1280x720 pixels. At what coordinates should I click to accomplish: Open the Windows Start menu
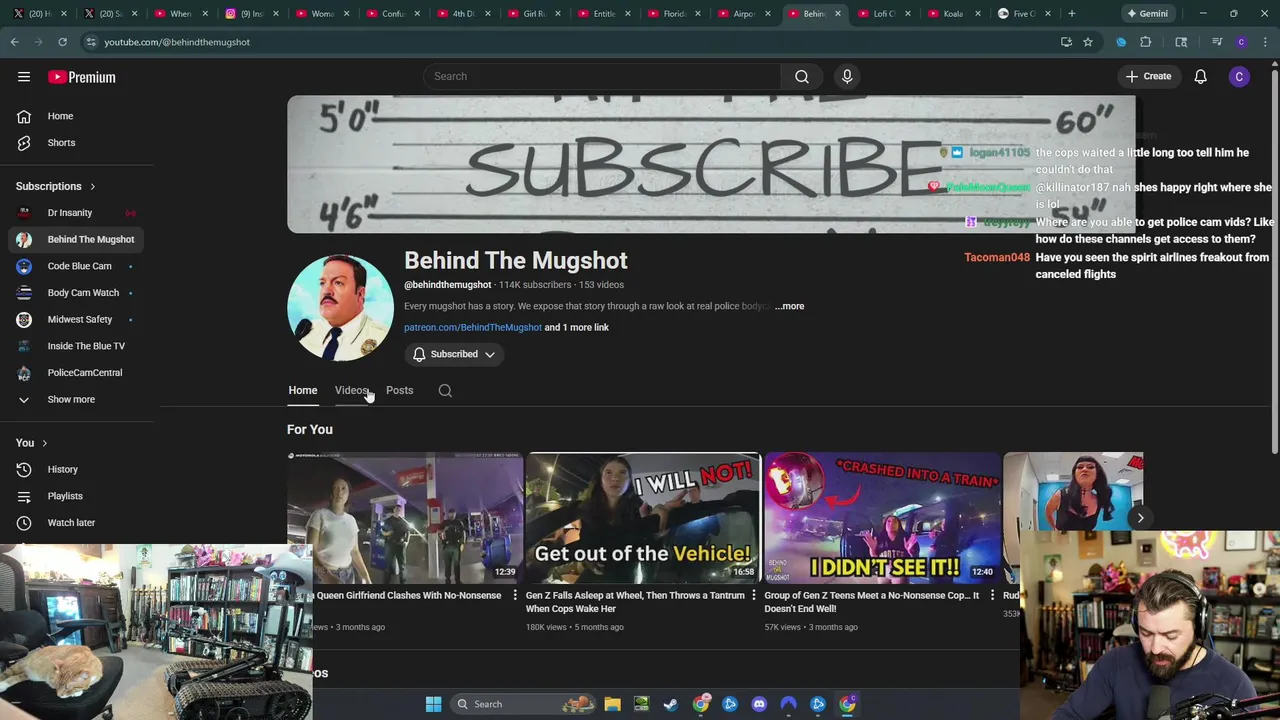433,704
